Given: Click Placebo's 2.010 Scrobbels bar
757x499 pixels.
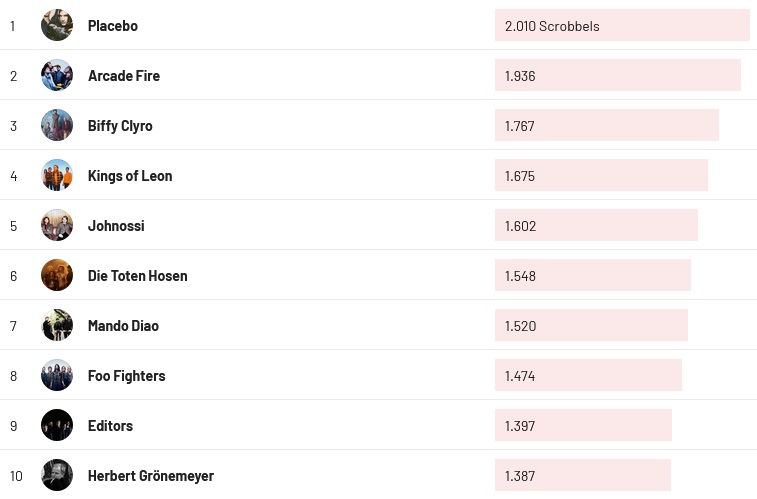Looking at the screenshot, I should [x=621, y=26].
